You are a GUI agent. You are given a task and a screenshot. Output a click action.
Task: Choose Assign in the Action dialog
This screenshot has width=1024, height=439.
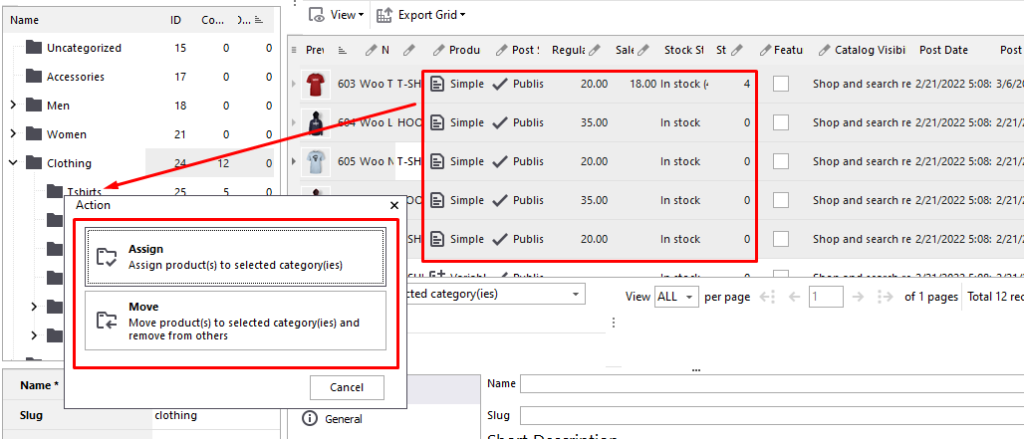pos(236,257)
